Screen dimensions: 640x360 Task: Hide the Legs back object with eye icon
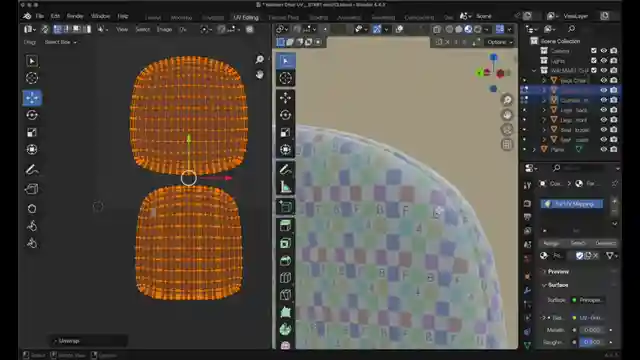(x=604, y=110)
